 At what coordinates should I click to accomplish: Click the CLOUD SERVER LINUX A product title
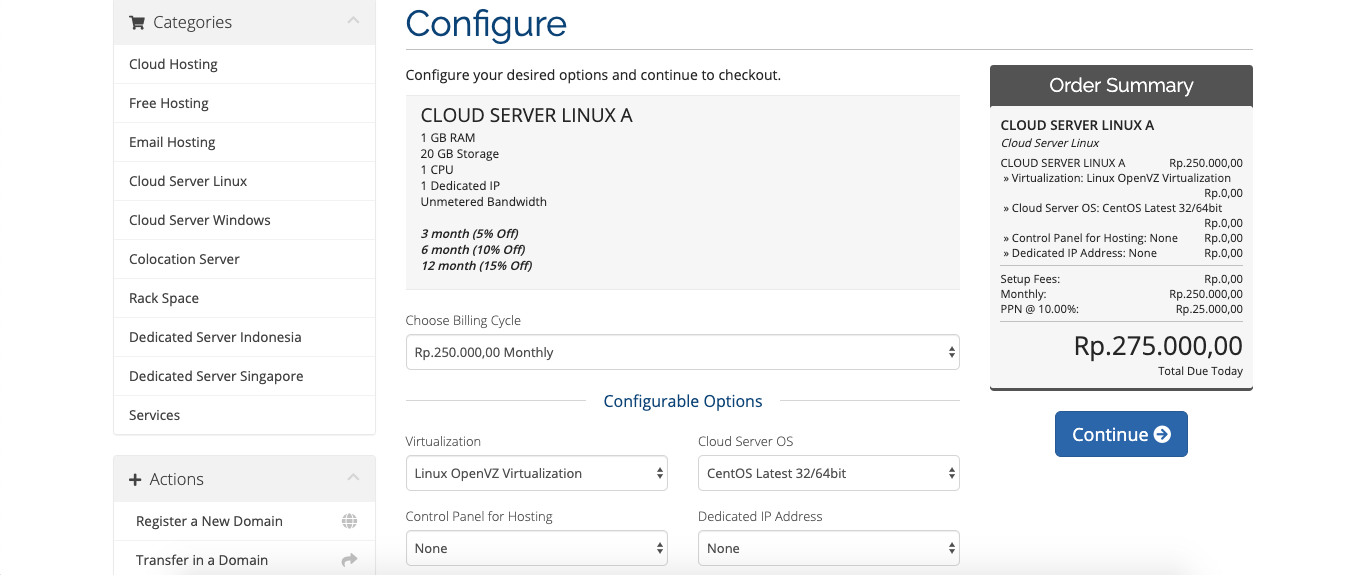[x=526, y=116]
